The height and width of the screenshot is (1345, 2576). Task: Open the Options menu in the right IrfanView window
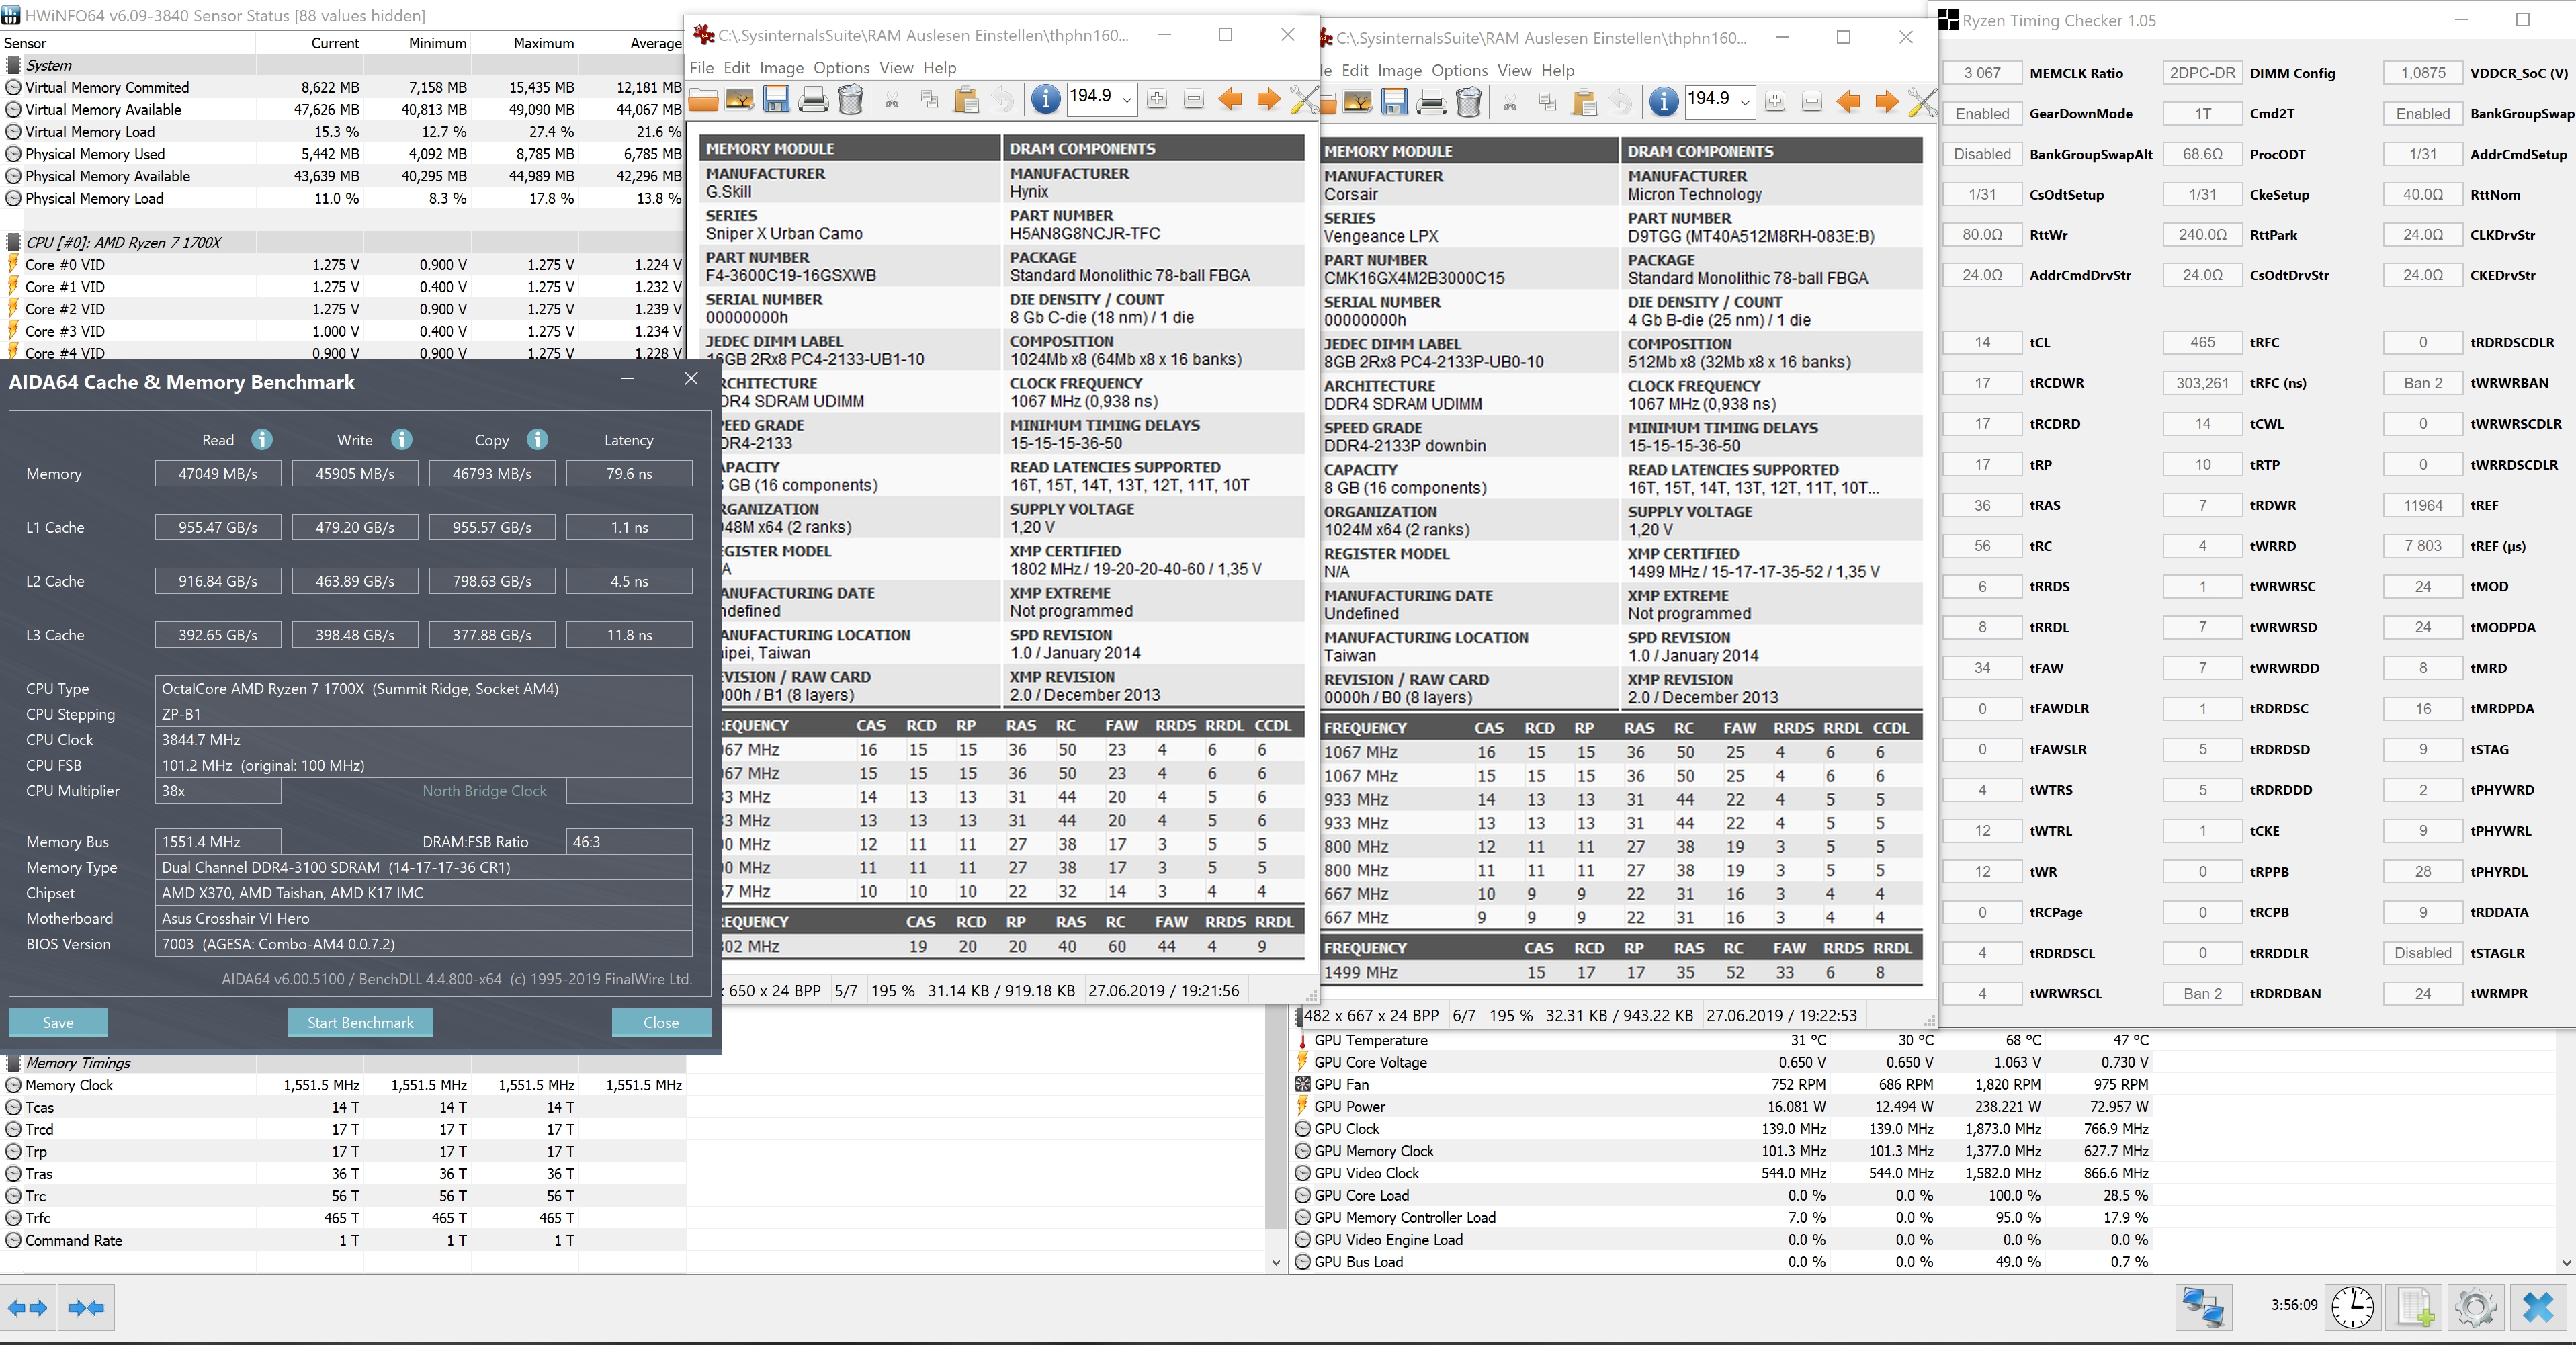point(1459,70)
